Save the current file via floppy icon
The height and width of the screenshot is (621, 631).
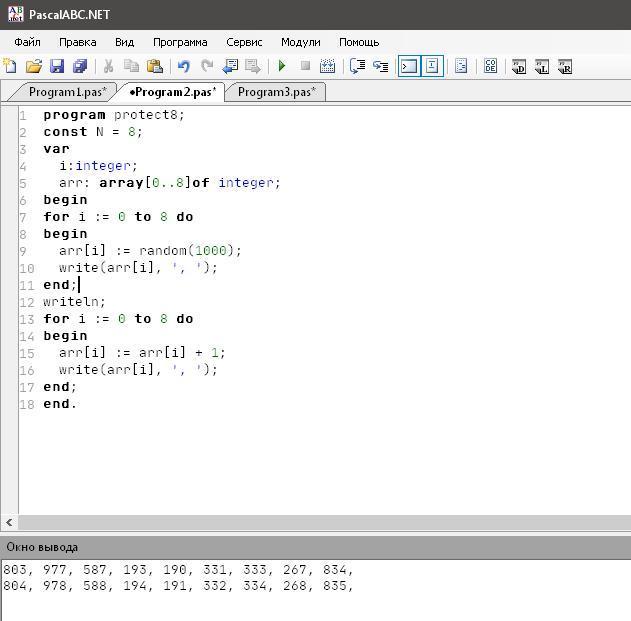(x=57, y=67)
